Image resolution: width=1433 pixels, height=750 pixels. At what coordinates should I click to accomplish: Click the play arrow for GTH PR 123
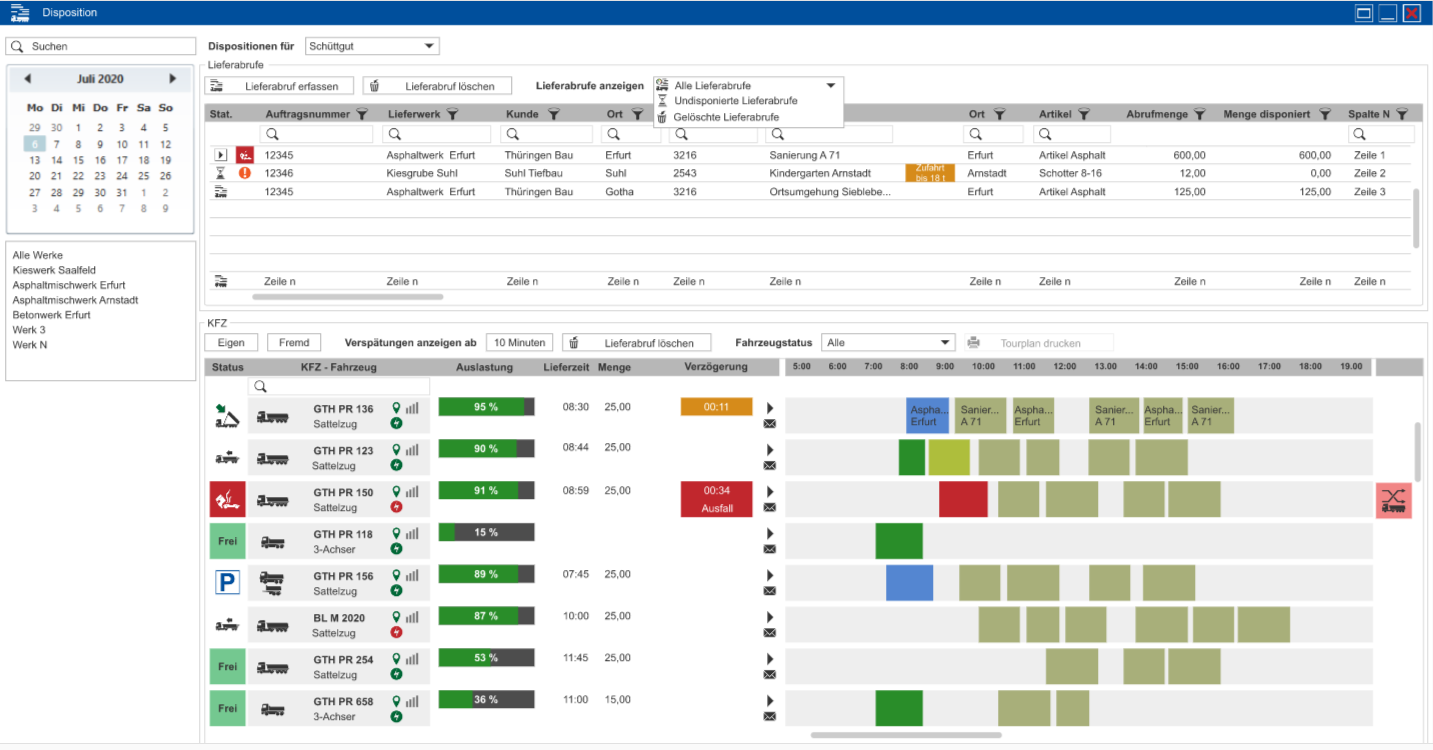(770, 450)
